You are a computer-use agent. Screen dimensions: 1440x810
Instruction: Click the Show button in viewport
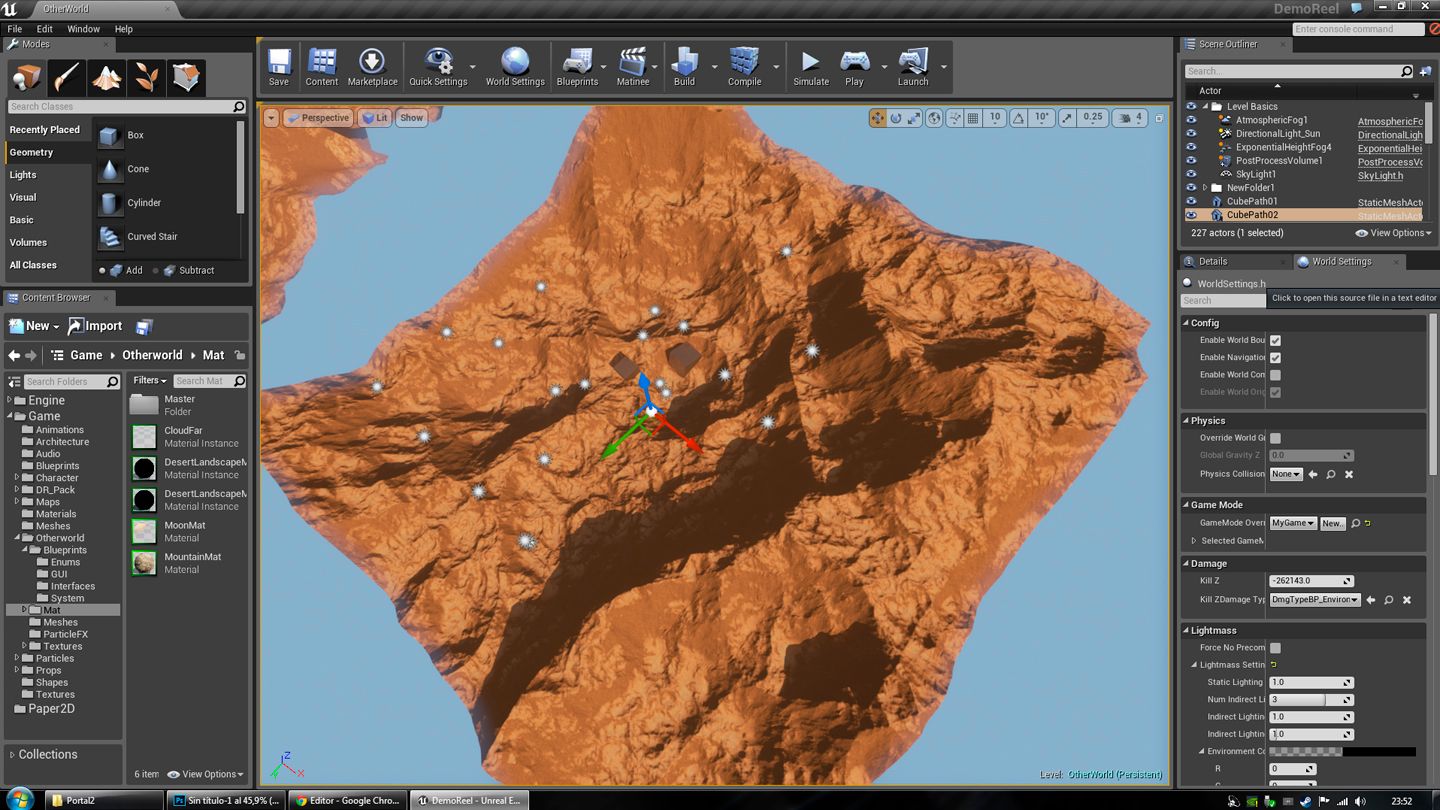(412, 118)
